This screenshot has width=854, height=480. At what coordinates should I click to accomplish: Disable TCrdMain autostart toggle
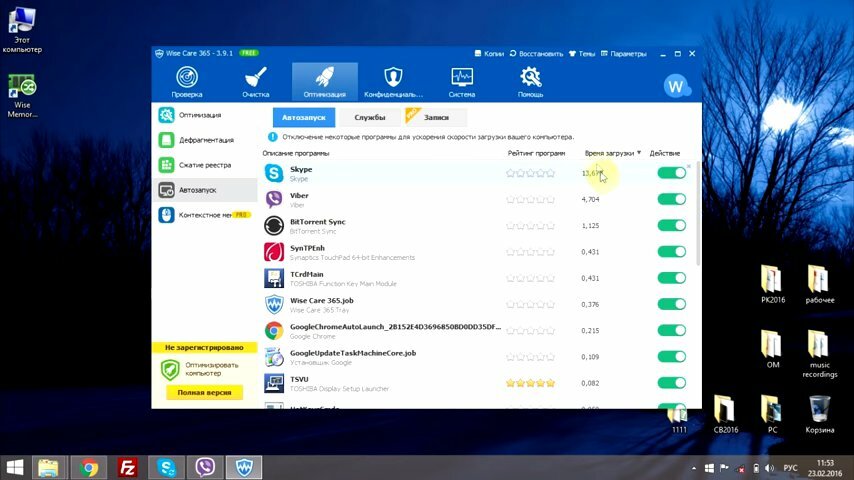point(672,277)
